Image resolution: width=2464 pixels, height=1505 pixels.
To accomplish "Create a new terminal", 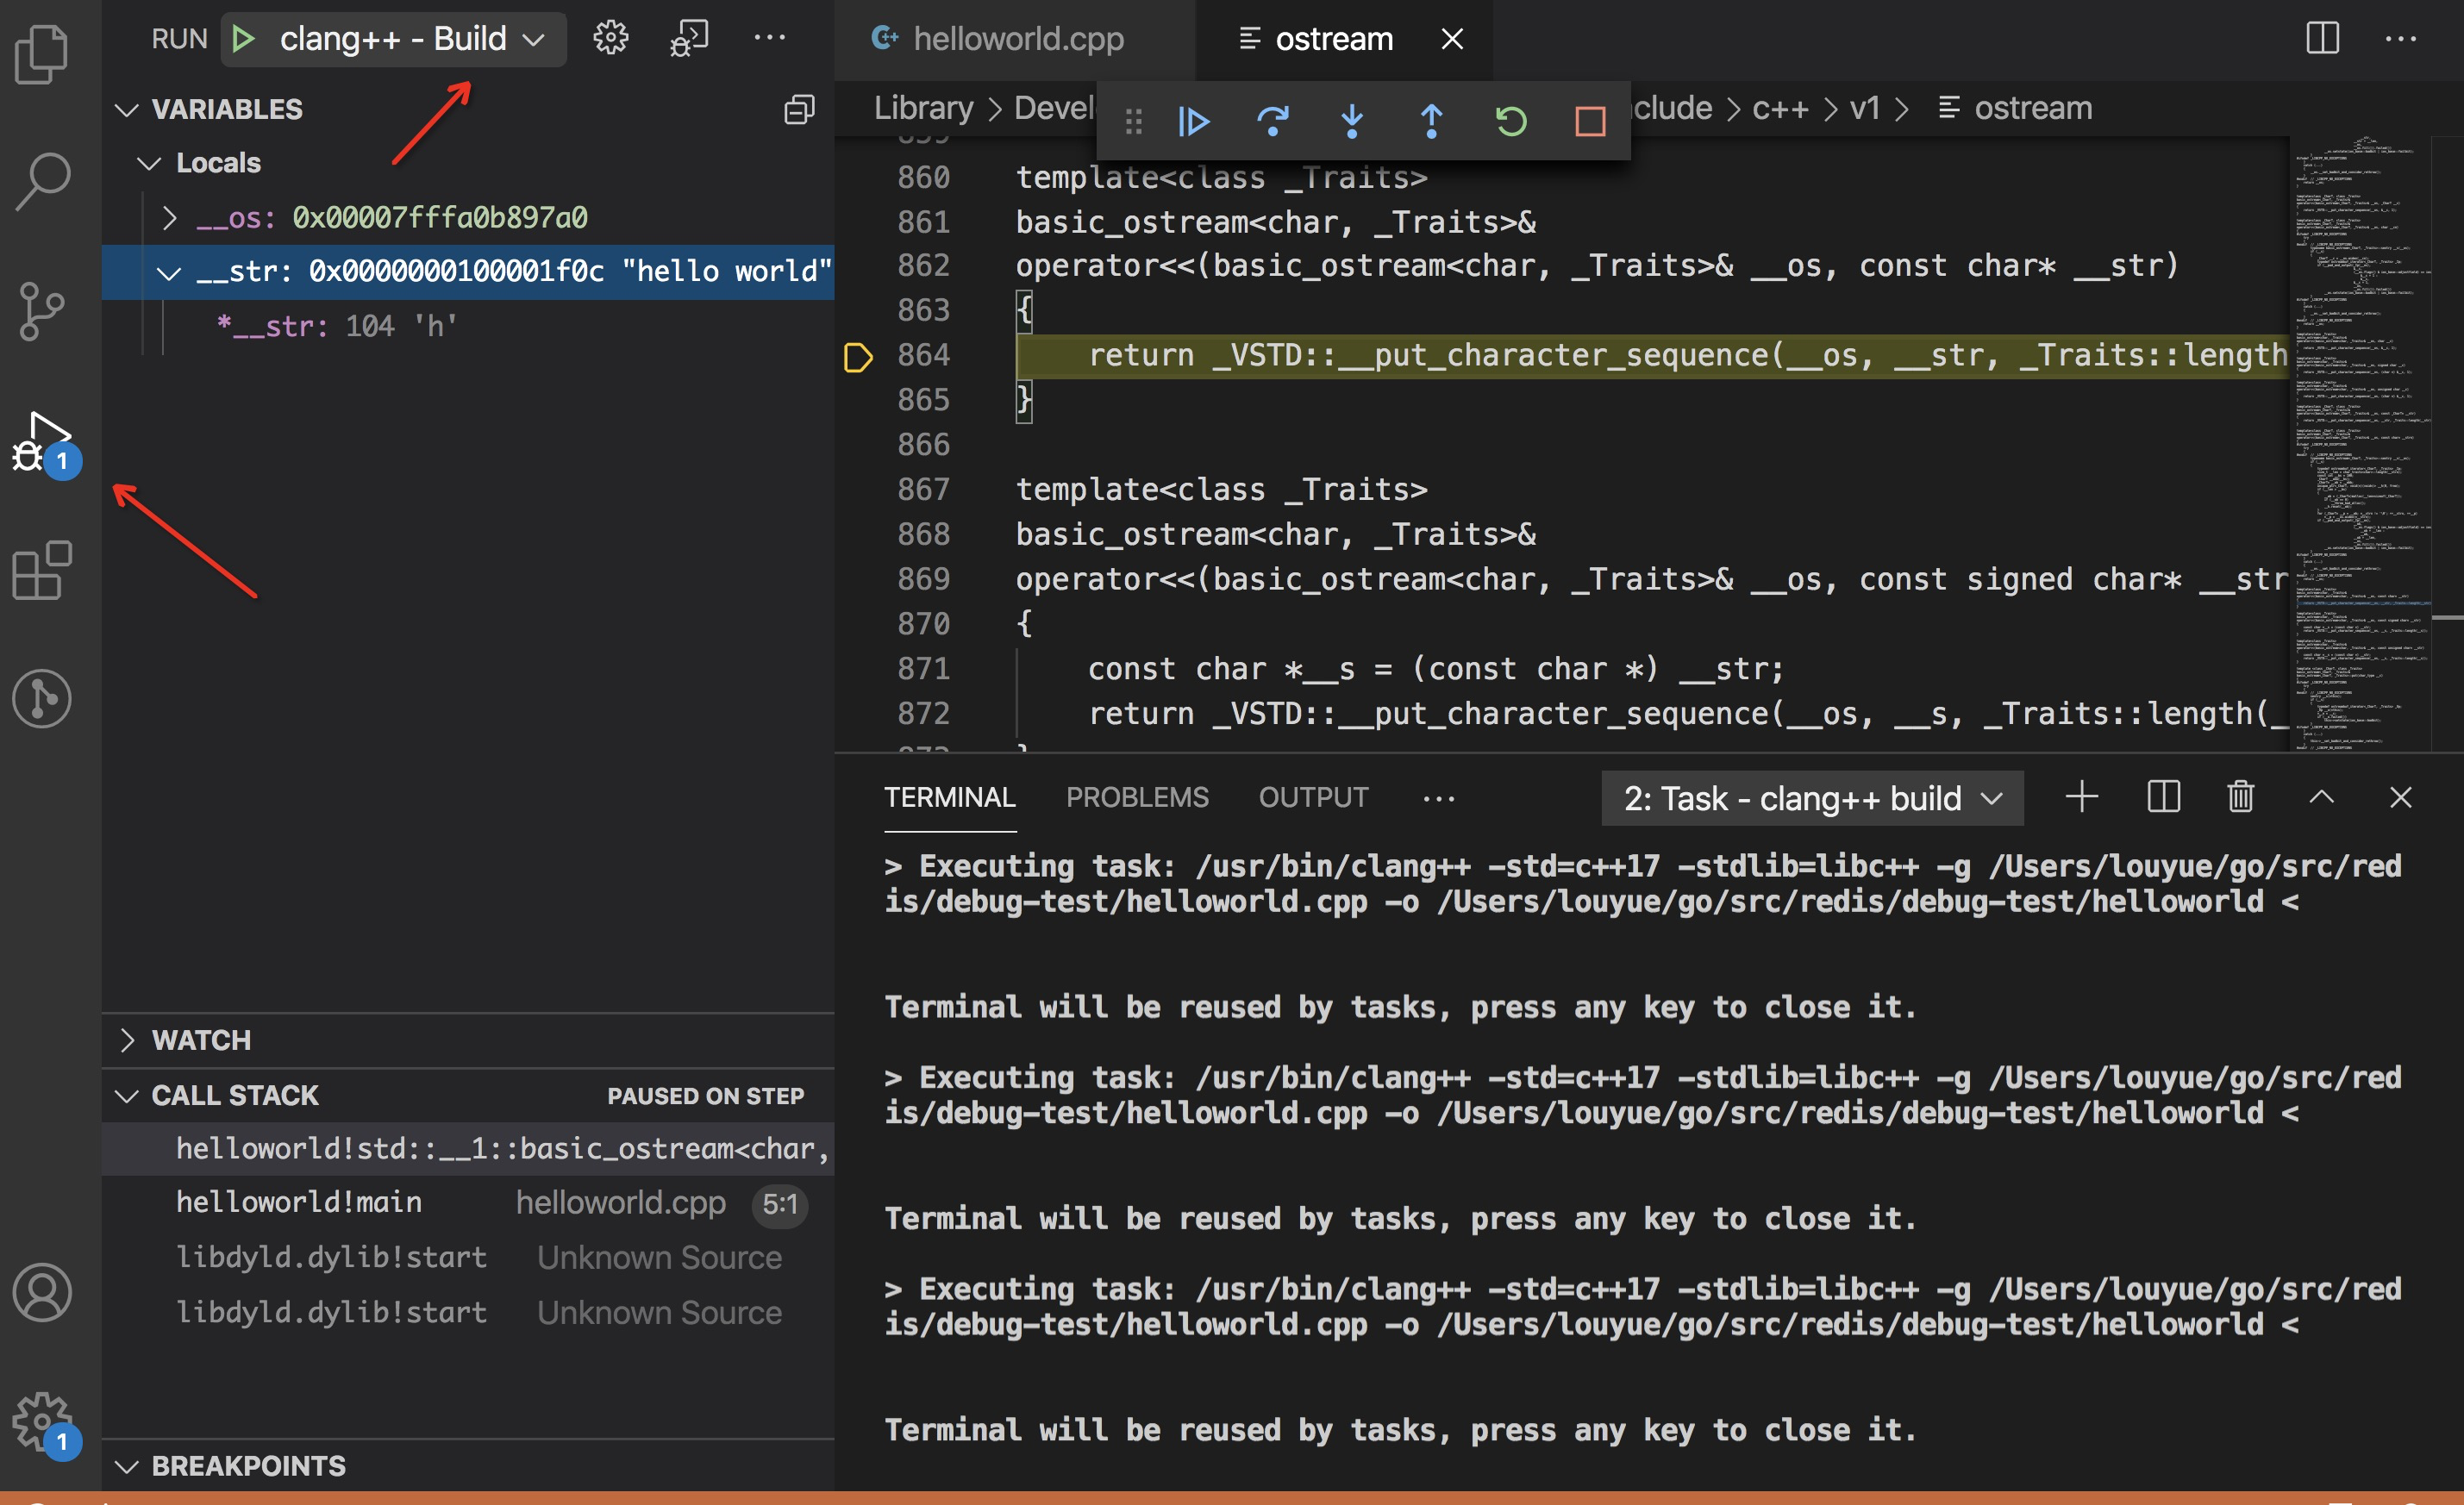I will [x=2081, y=797].
